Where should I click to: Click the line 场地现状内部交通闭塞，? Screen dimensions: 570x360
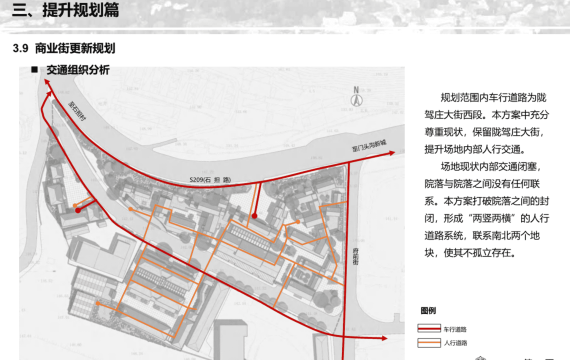pyautogui.click(x=491, y=167)
